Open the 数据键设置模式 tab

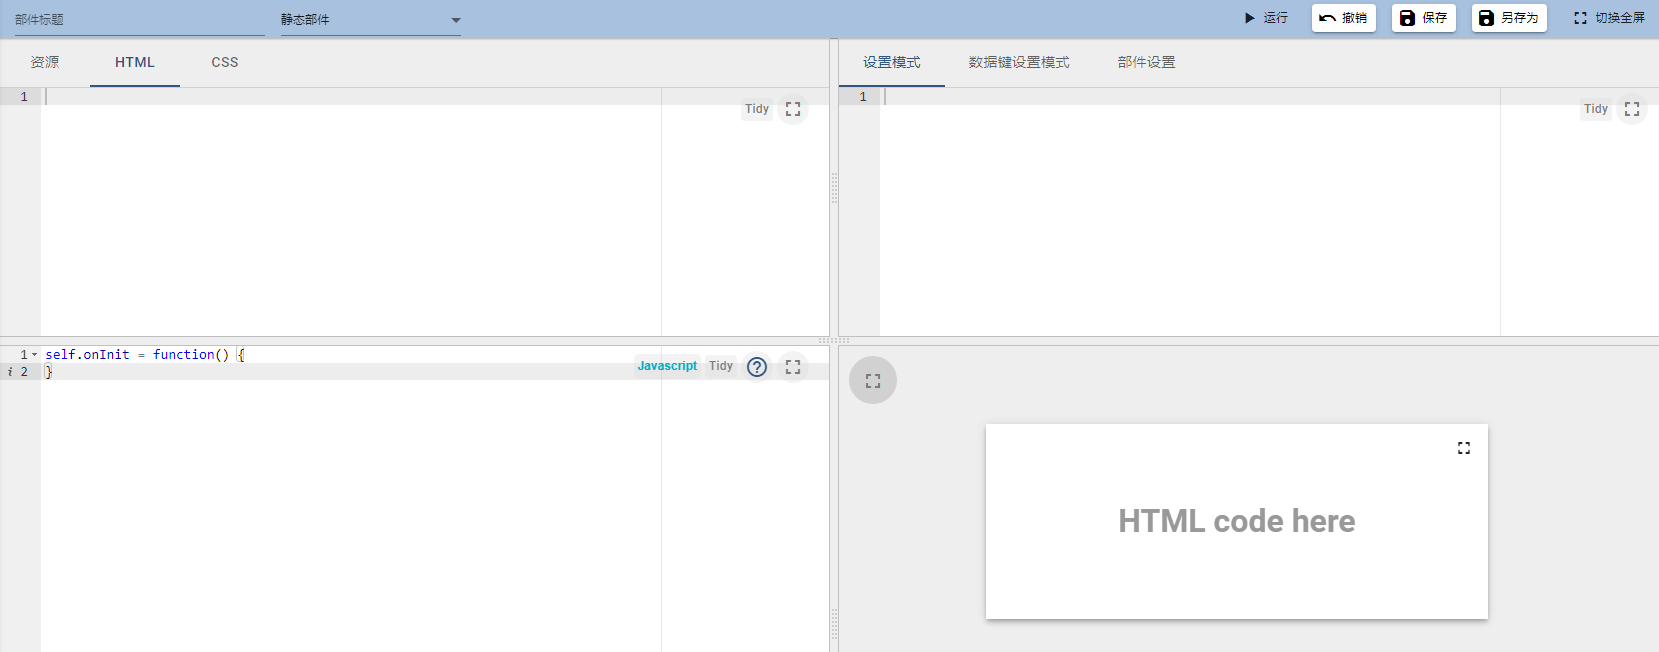(x=1019, y=62)
